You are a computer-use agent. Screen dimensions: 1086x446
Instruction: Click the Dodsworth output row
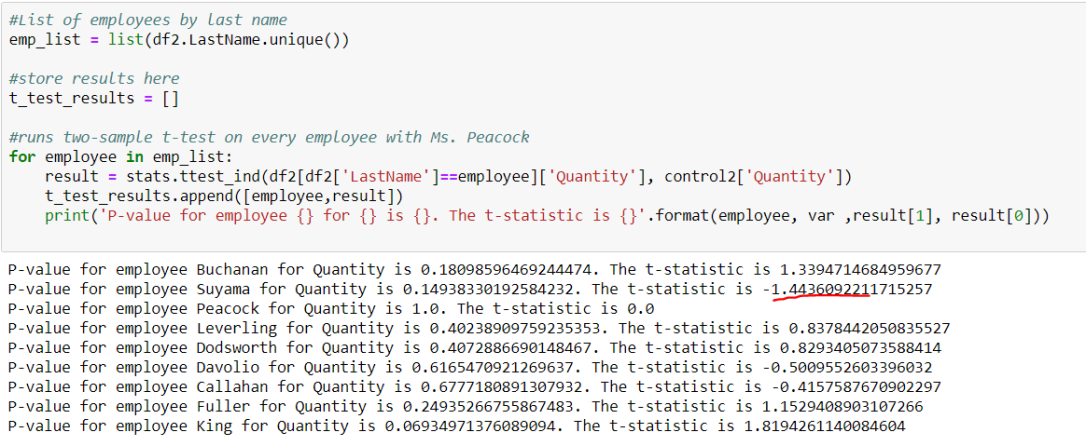pyautogui.click(x=474, y=347)
